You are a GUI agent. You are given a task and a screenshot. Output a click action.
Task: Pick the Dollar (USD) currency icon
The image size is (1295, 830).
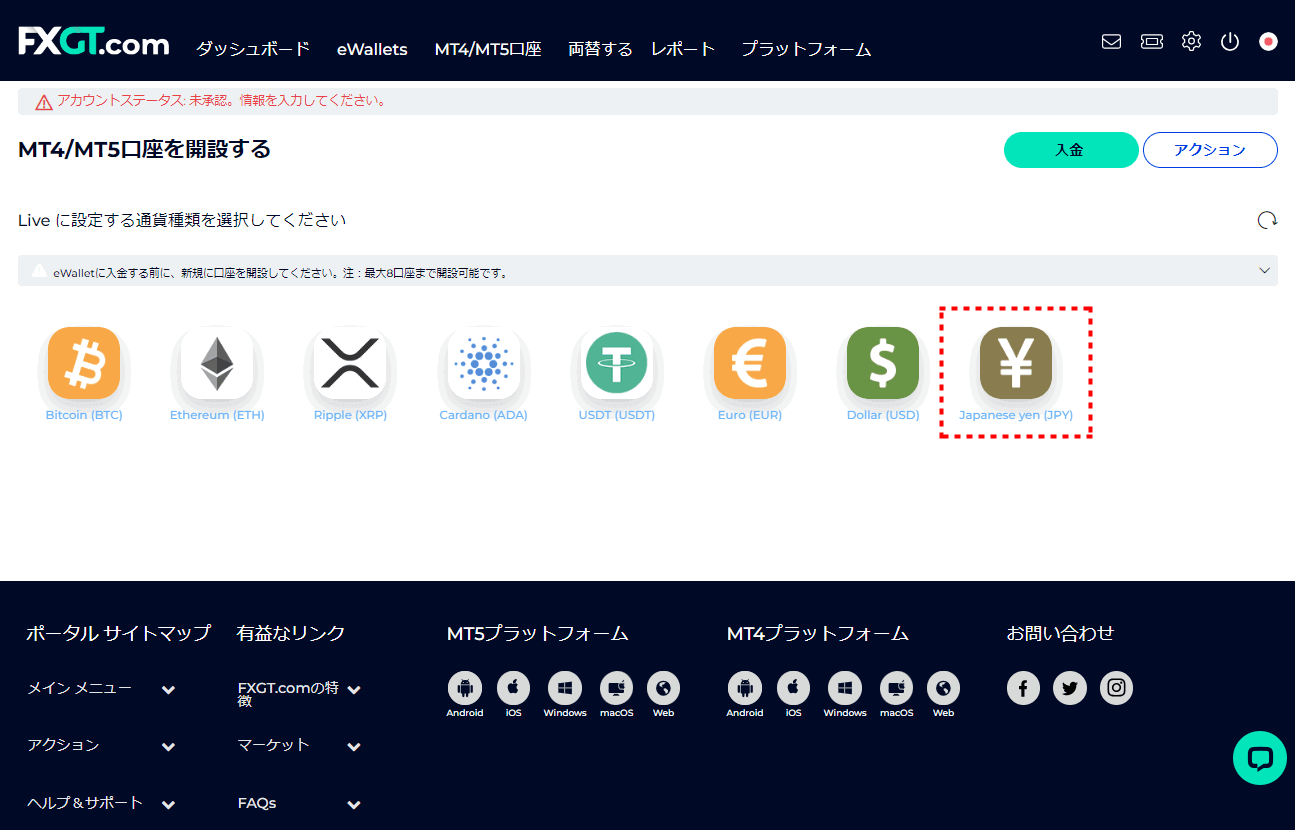[883, 363]
